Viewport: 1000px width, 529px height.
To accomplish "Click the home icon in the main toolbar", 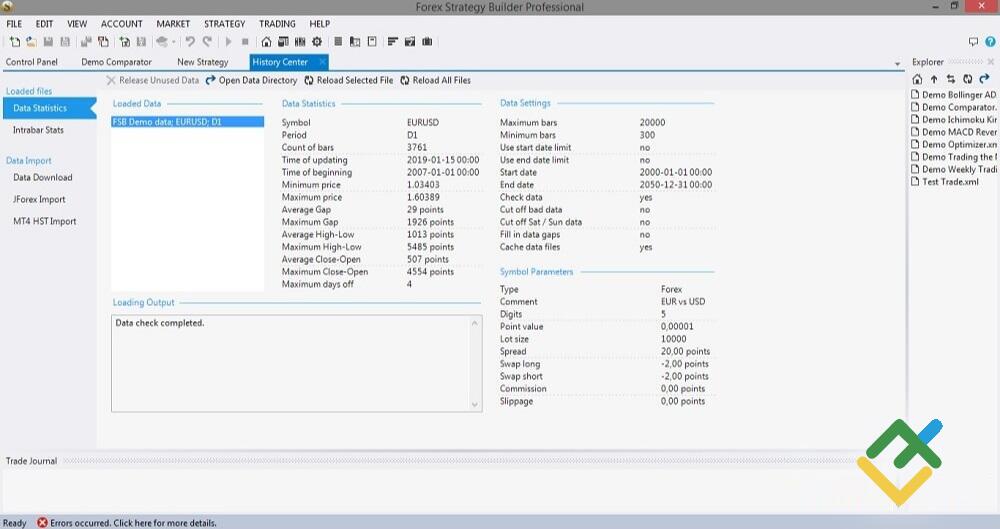I will click(266, 42).
